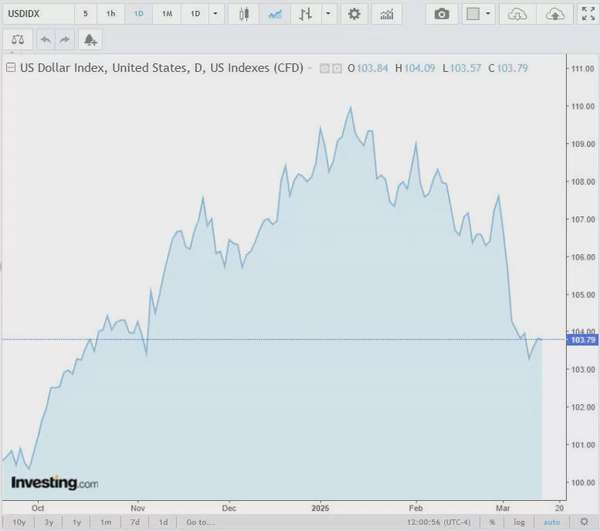Select the area chart style icon
The image size is (600, 531).
pyautogui.click(x=275, y=14)
